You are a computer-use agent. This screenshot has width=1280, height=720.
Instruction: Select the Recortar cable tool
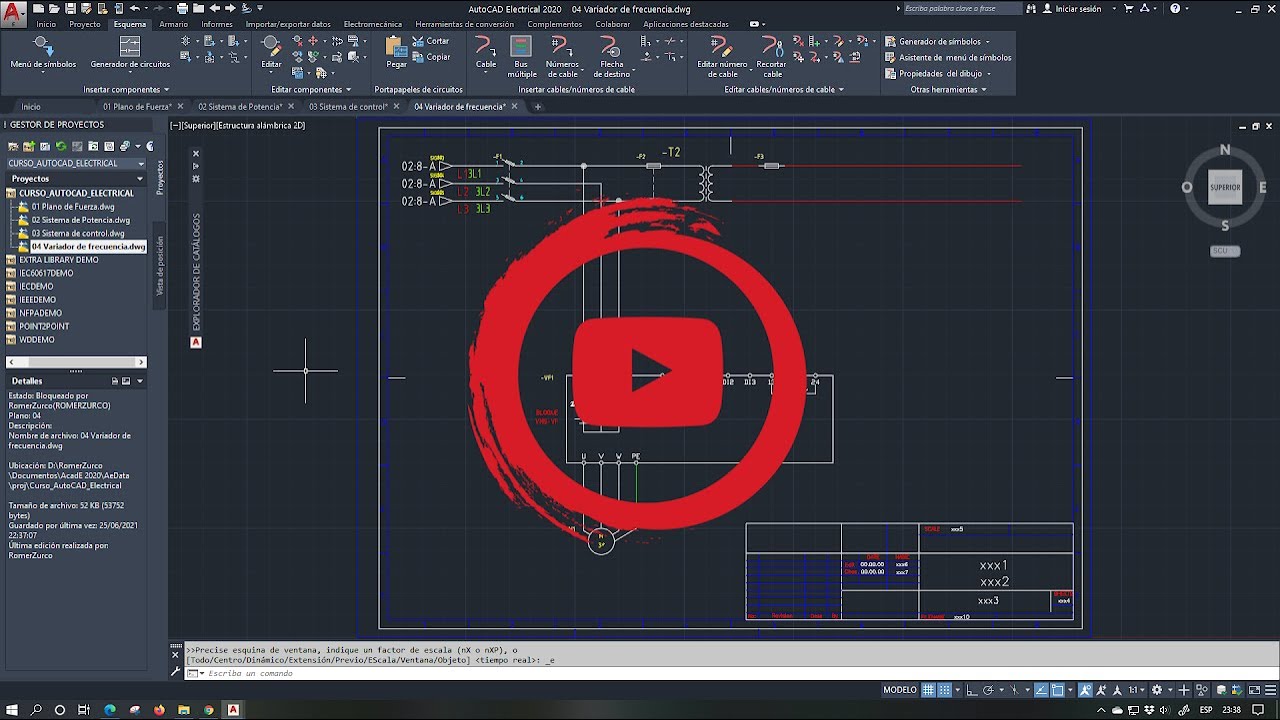(x=771, y=57)
